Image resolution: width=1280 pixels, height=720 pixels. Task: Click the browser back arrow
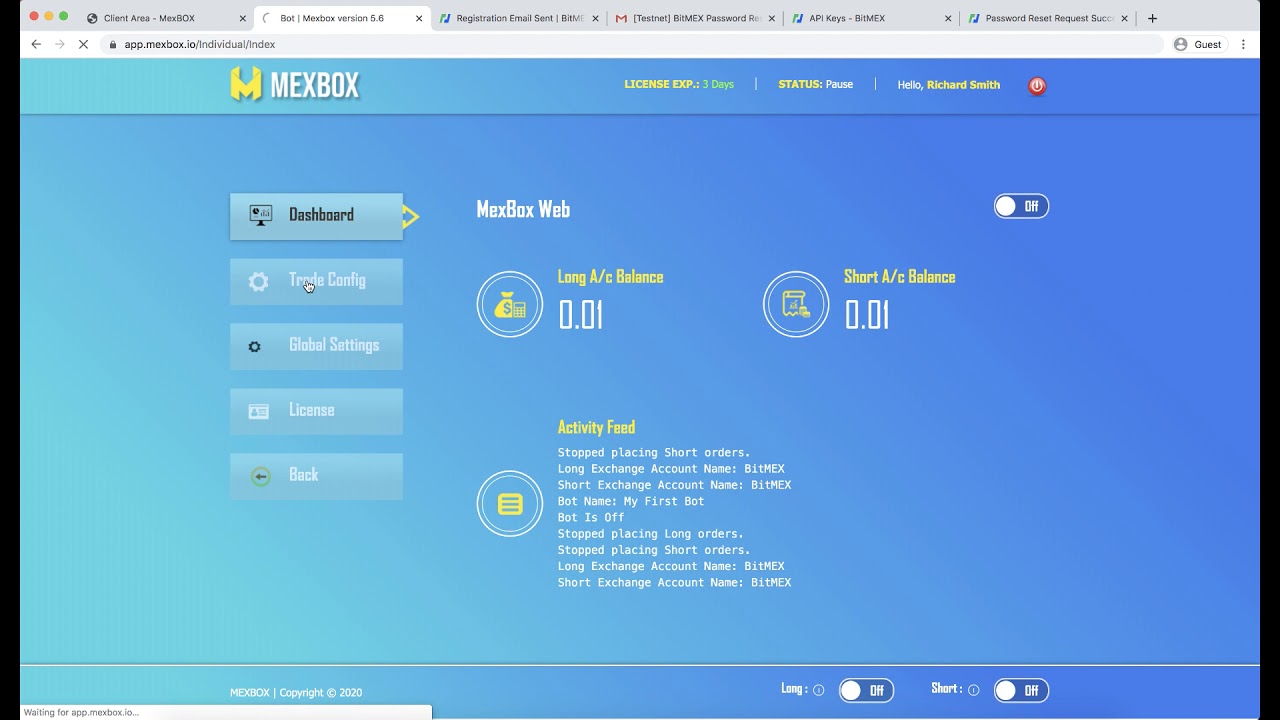point(36,44)
